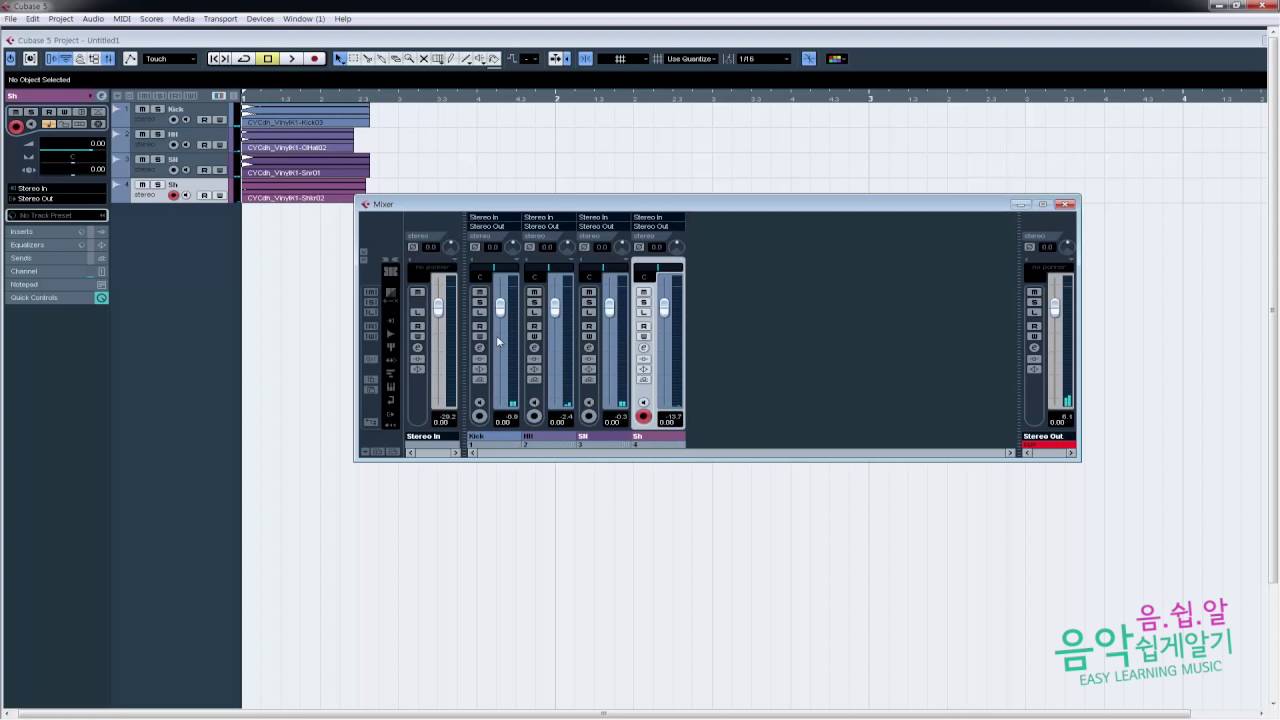Select the Mute (X) tool
Image resolution: width=1280 pixels, height=720 pixels.
click(x=423, y=59)
